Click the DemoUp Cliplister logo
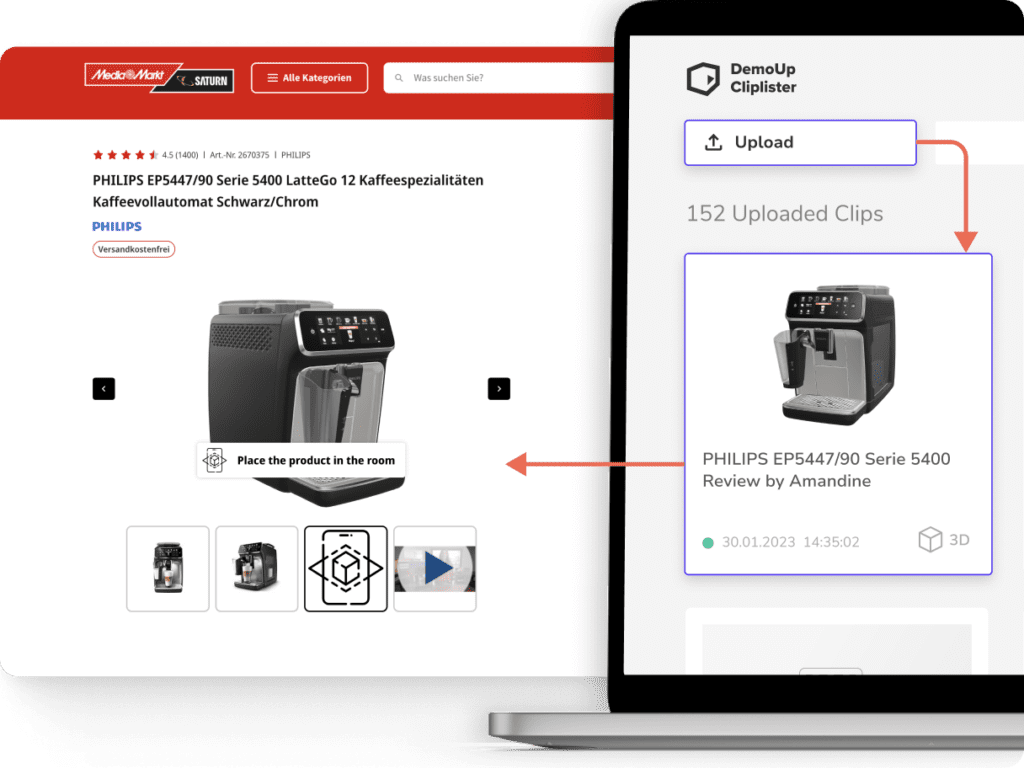 pyautogui.click(x=741, y=78)
